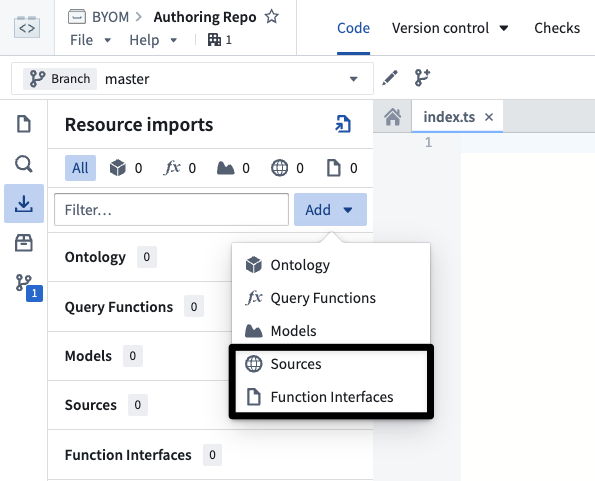Open the Files sidebar panel
The image size is (595, 481).
(24, 124)
